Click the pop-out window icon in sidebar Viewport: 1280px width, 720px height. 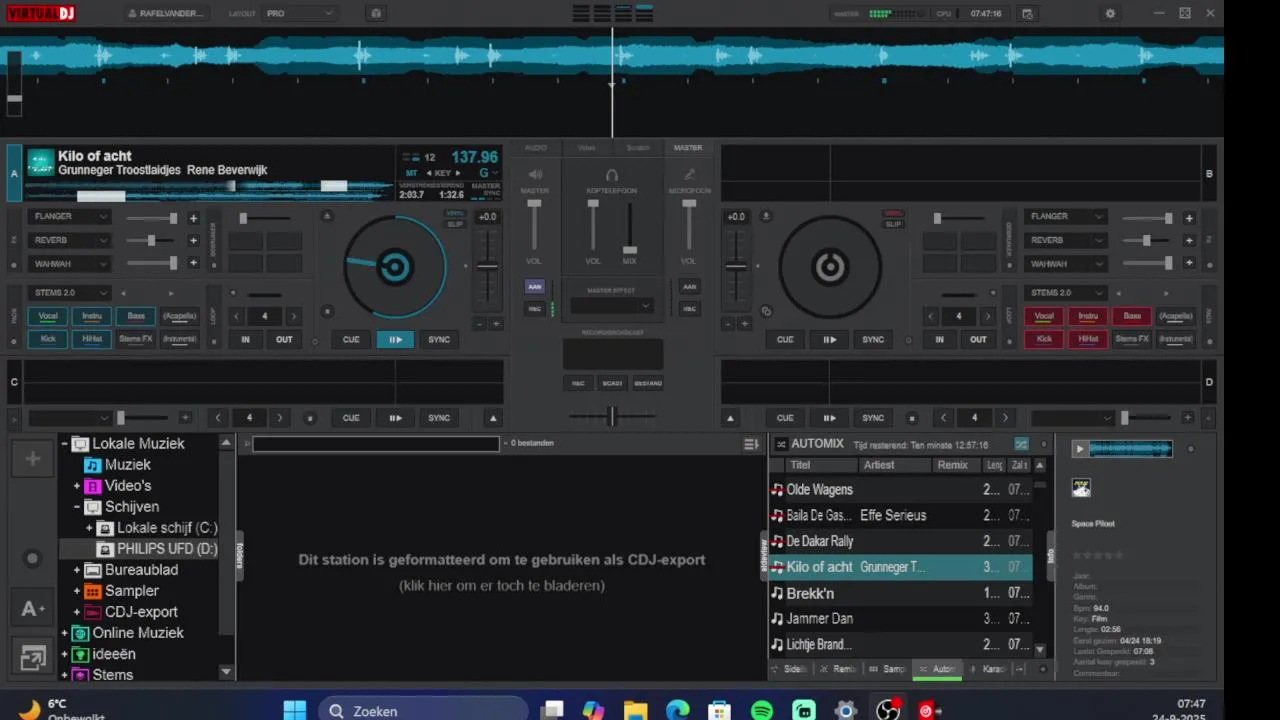(33, 658)
